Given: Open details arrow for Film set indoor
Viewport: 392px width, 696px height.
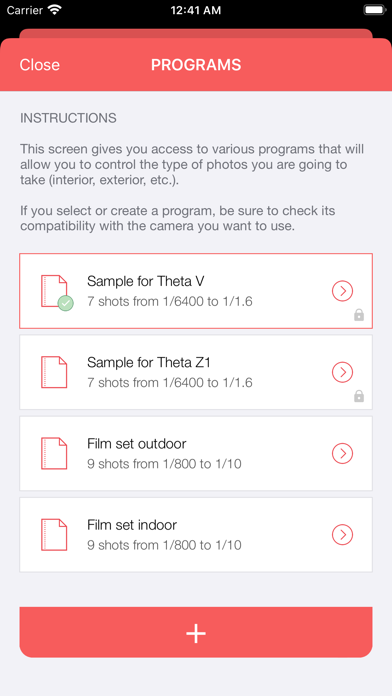Looking at the screenshot, I should point(342,534).
